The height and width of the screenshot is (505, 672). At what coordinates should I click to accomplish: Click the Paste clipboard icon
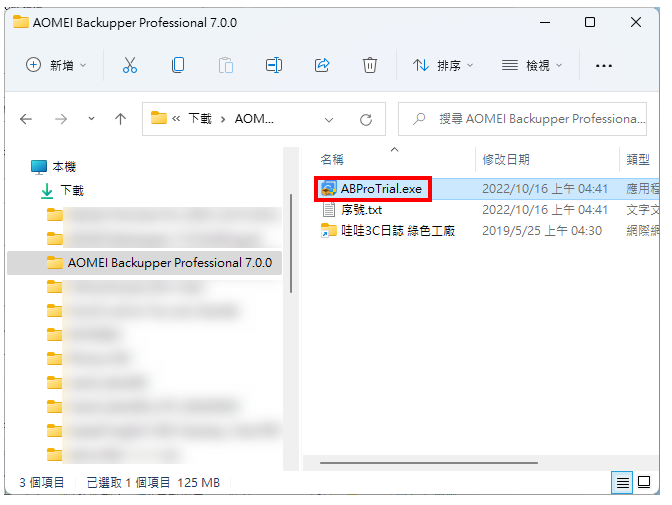(x=226, y=66)
